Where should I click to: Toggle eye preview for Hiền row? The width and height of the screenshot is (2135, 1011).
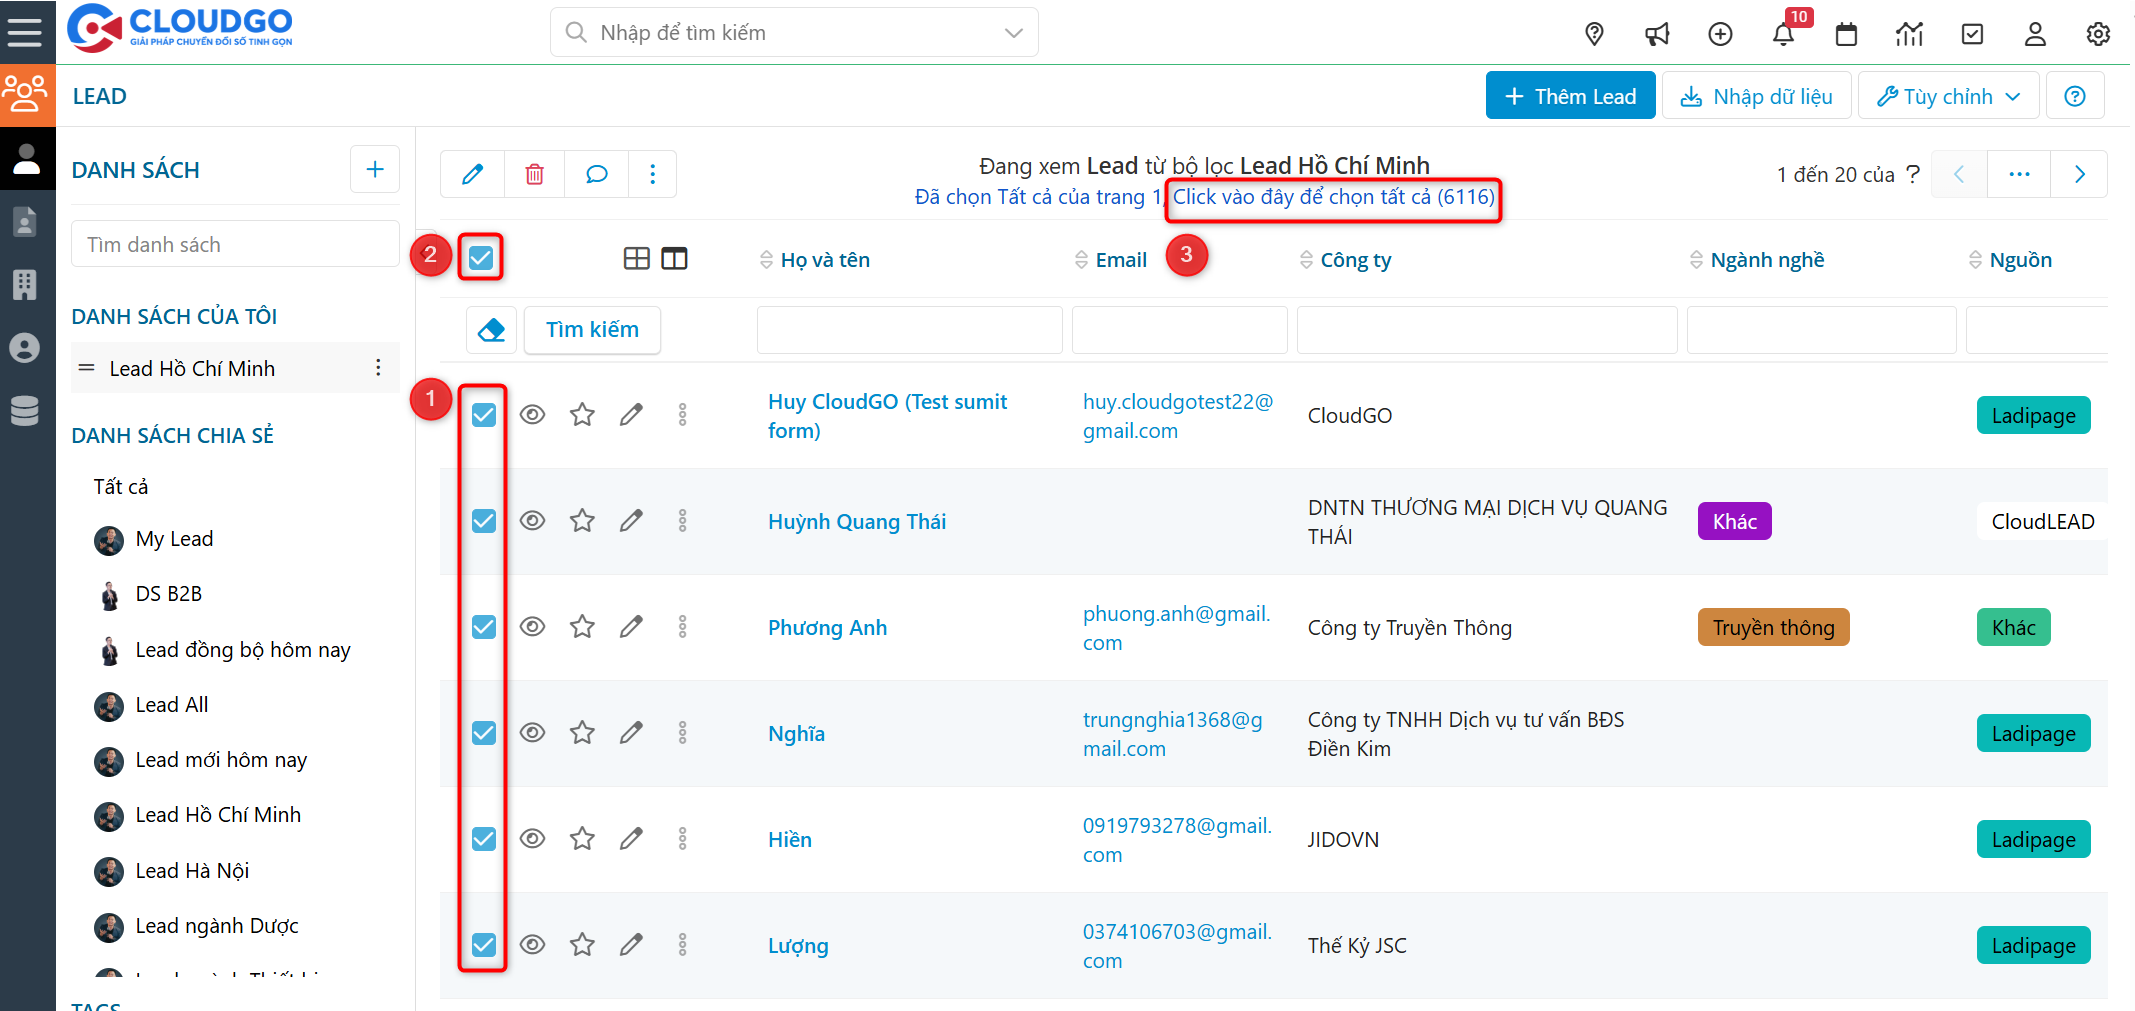[533, 839]
